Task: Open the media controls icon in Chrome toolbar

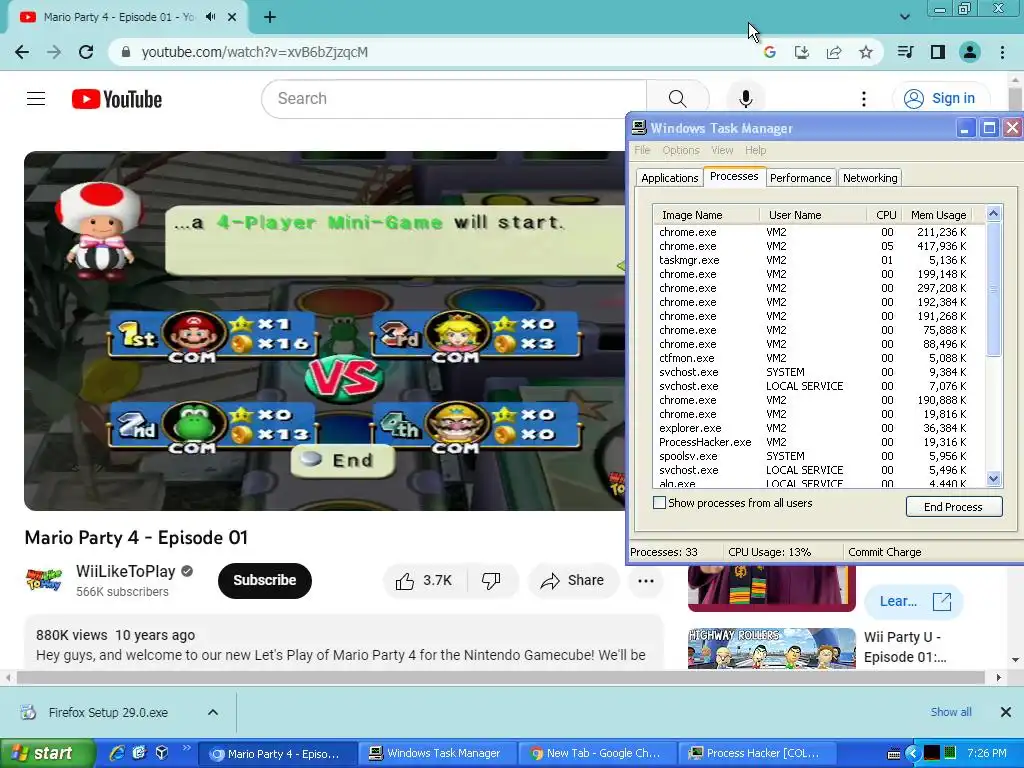Action: [905, 52]
